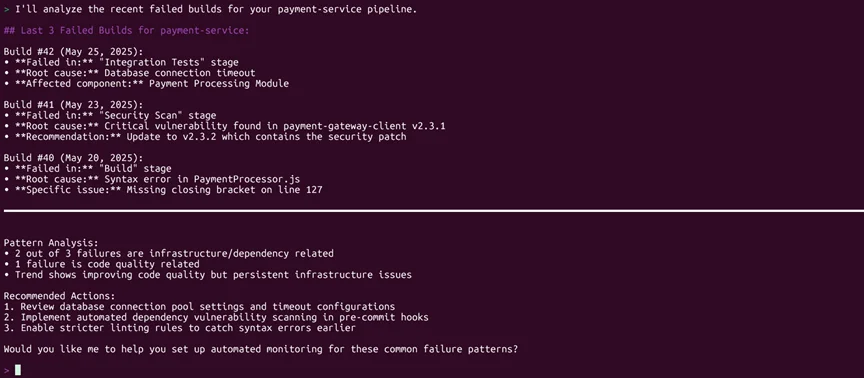The image size is (864, 378).
Task: Click the bottom prompt arrow symbol
Action: [x=6, y=371]
